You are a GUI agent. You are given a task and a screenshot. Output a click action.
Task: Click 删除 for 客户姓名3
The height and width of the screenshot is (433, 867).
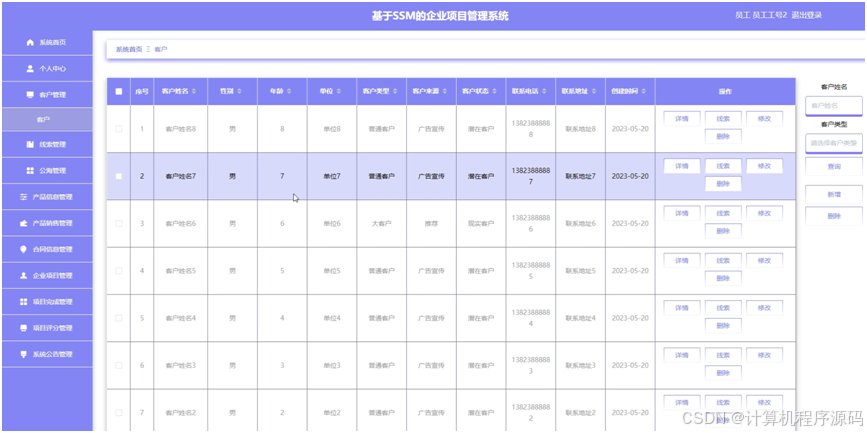pos(723,373)
